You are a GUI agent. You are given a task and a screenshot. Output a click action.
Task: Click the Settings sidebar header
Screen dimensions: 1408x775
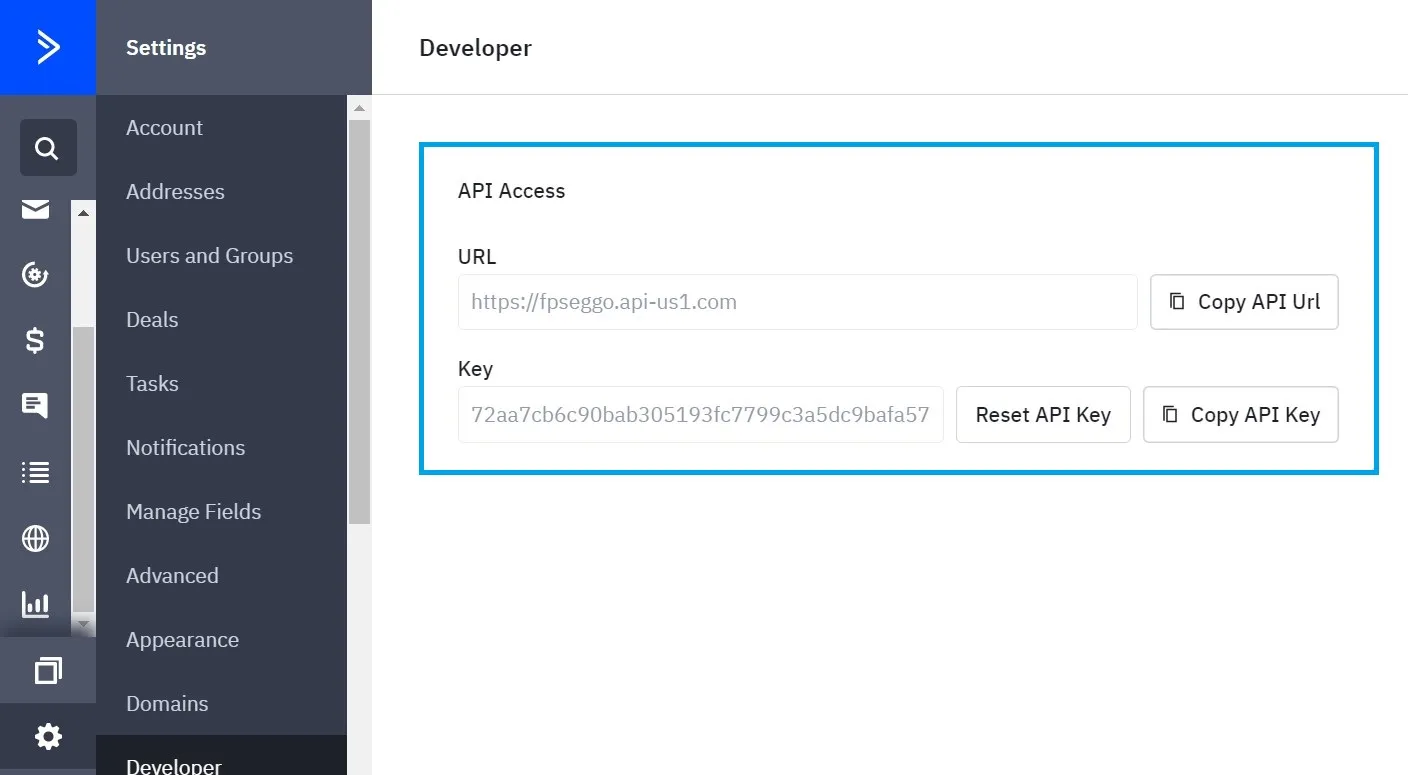(x=166, y=48)
